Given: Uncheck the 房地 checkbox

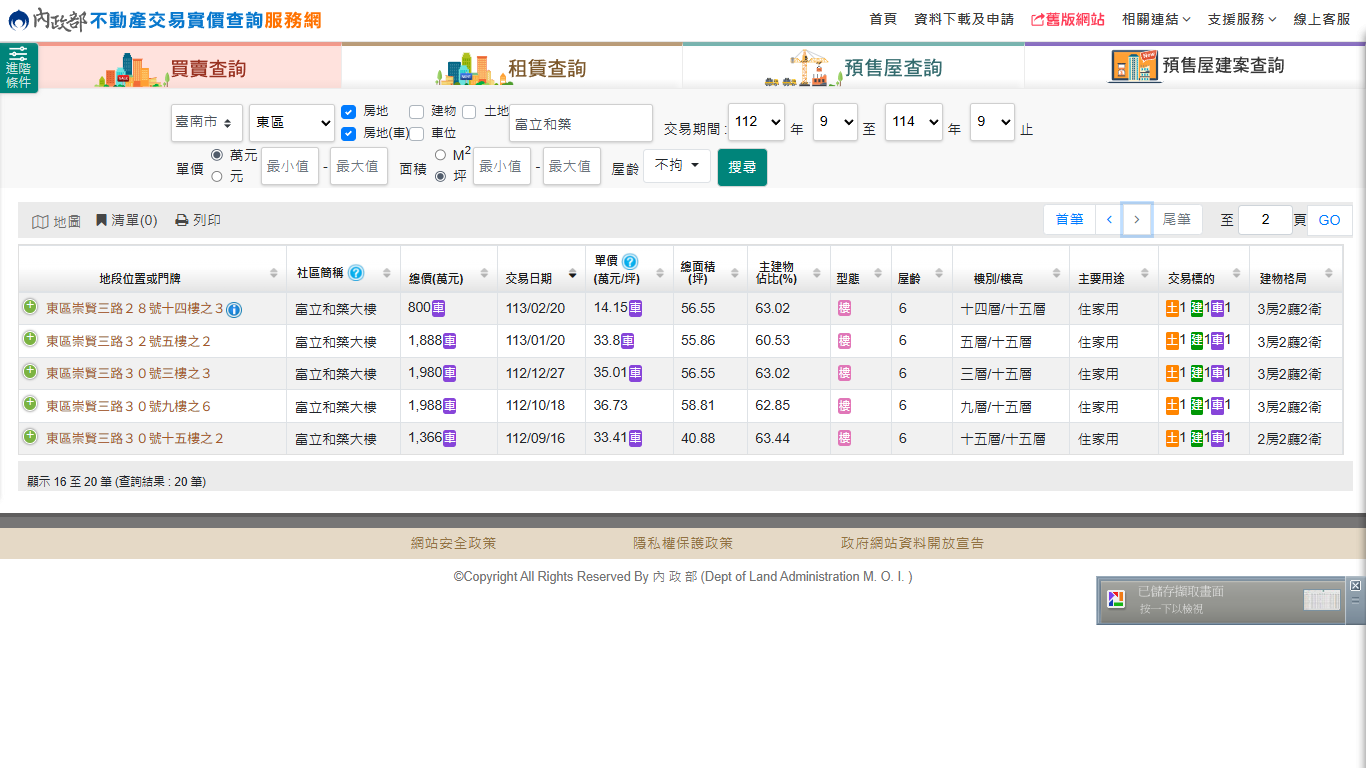Looking at the screenshot, I should click(x=349, y=112).
